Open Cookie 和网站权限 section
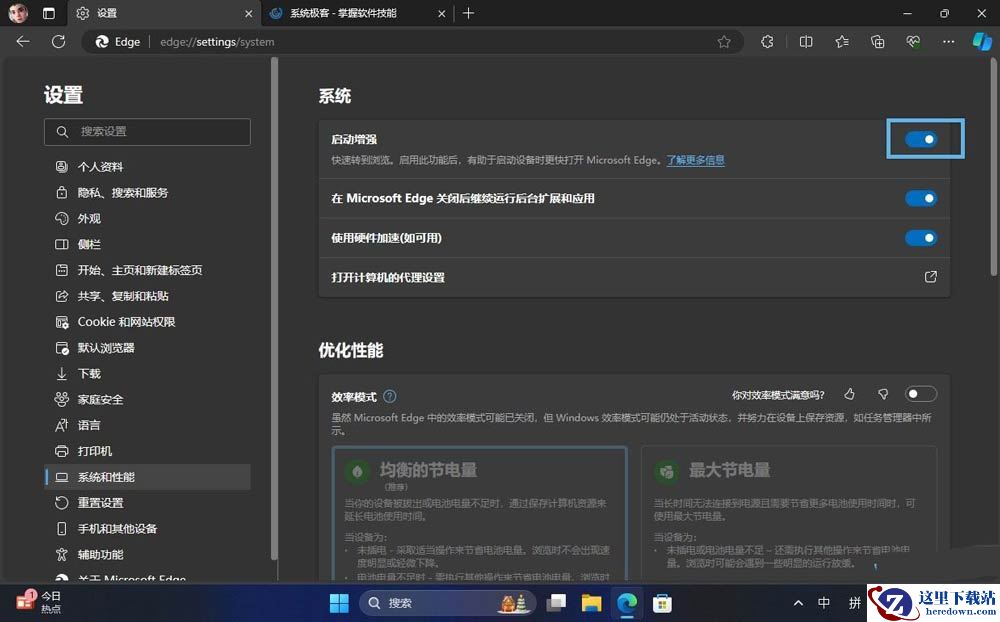The height and width of the screenshot is (622, 1000). [x=147, y=322]
